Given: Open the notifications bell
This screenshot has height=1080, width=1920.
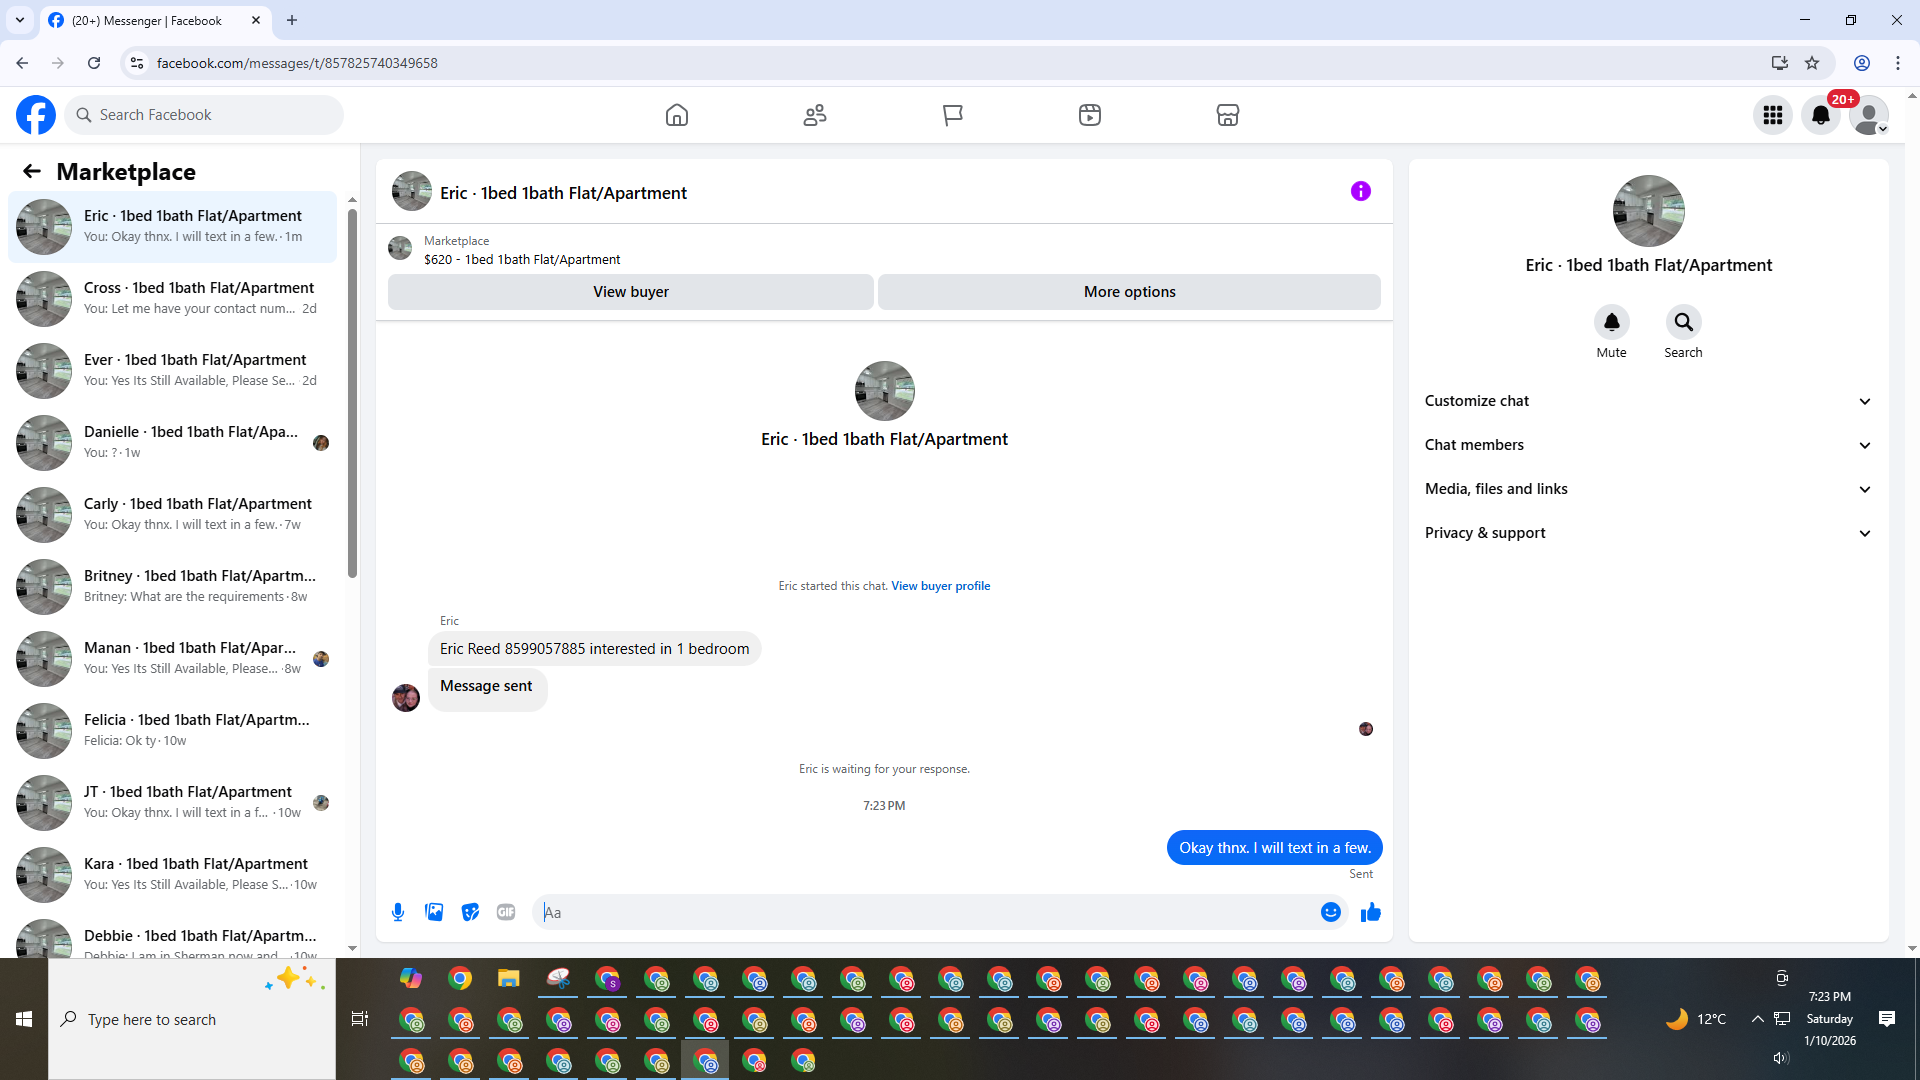Looking at the screenshot, I should pos(1820,115).
